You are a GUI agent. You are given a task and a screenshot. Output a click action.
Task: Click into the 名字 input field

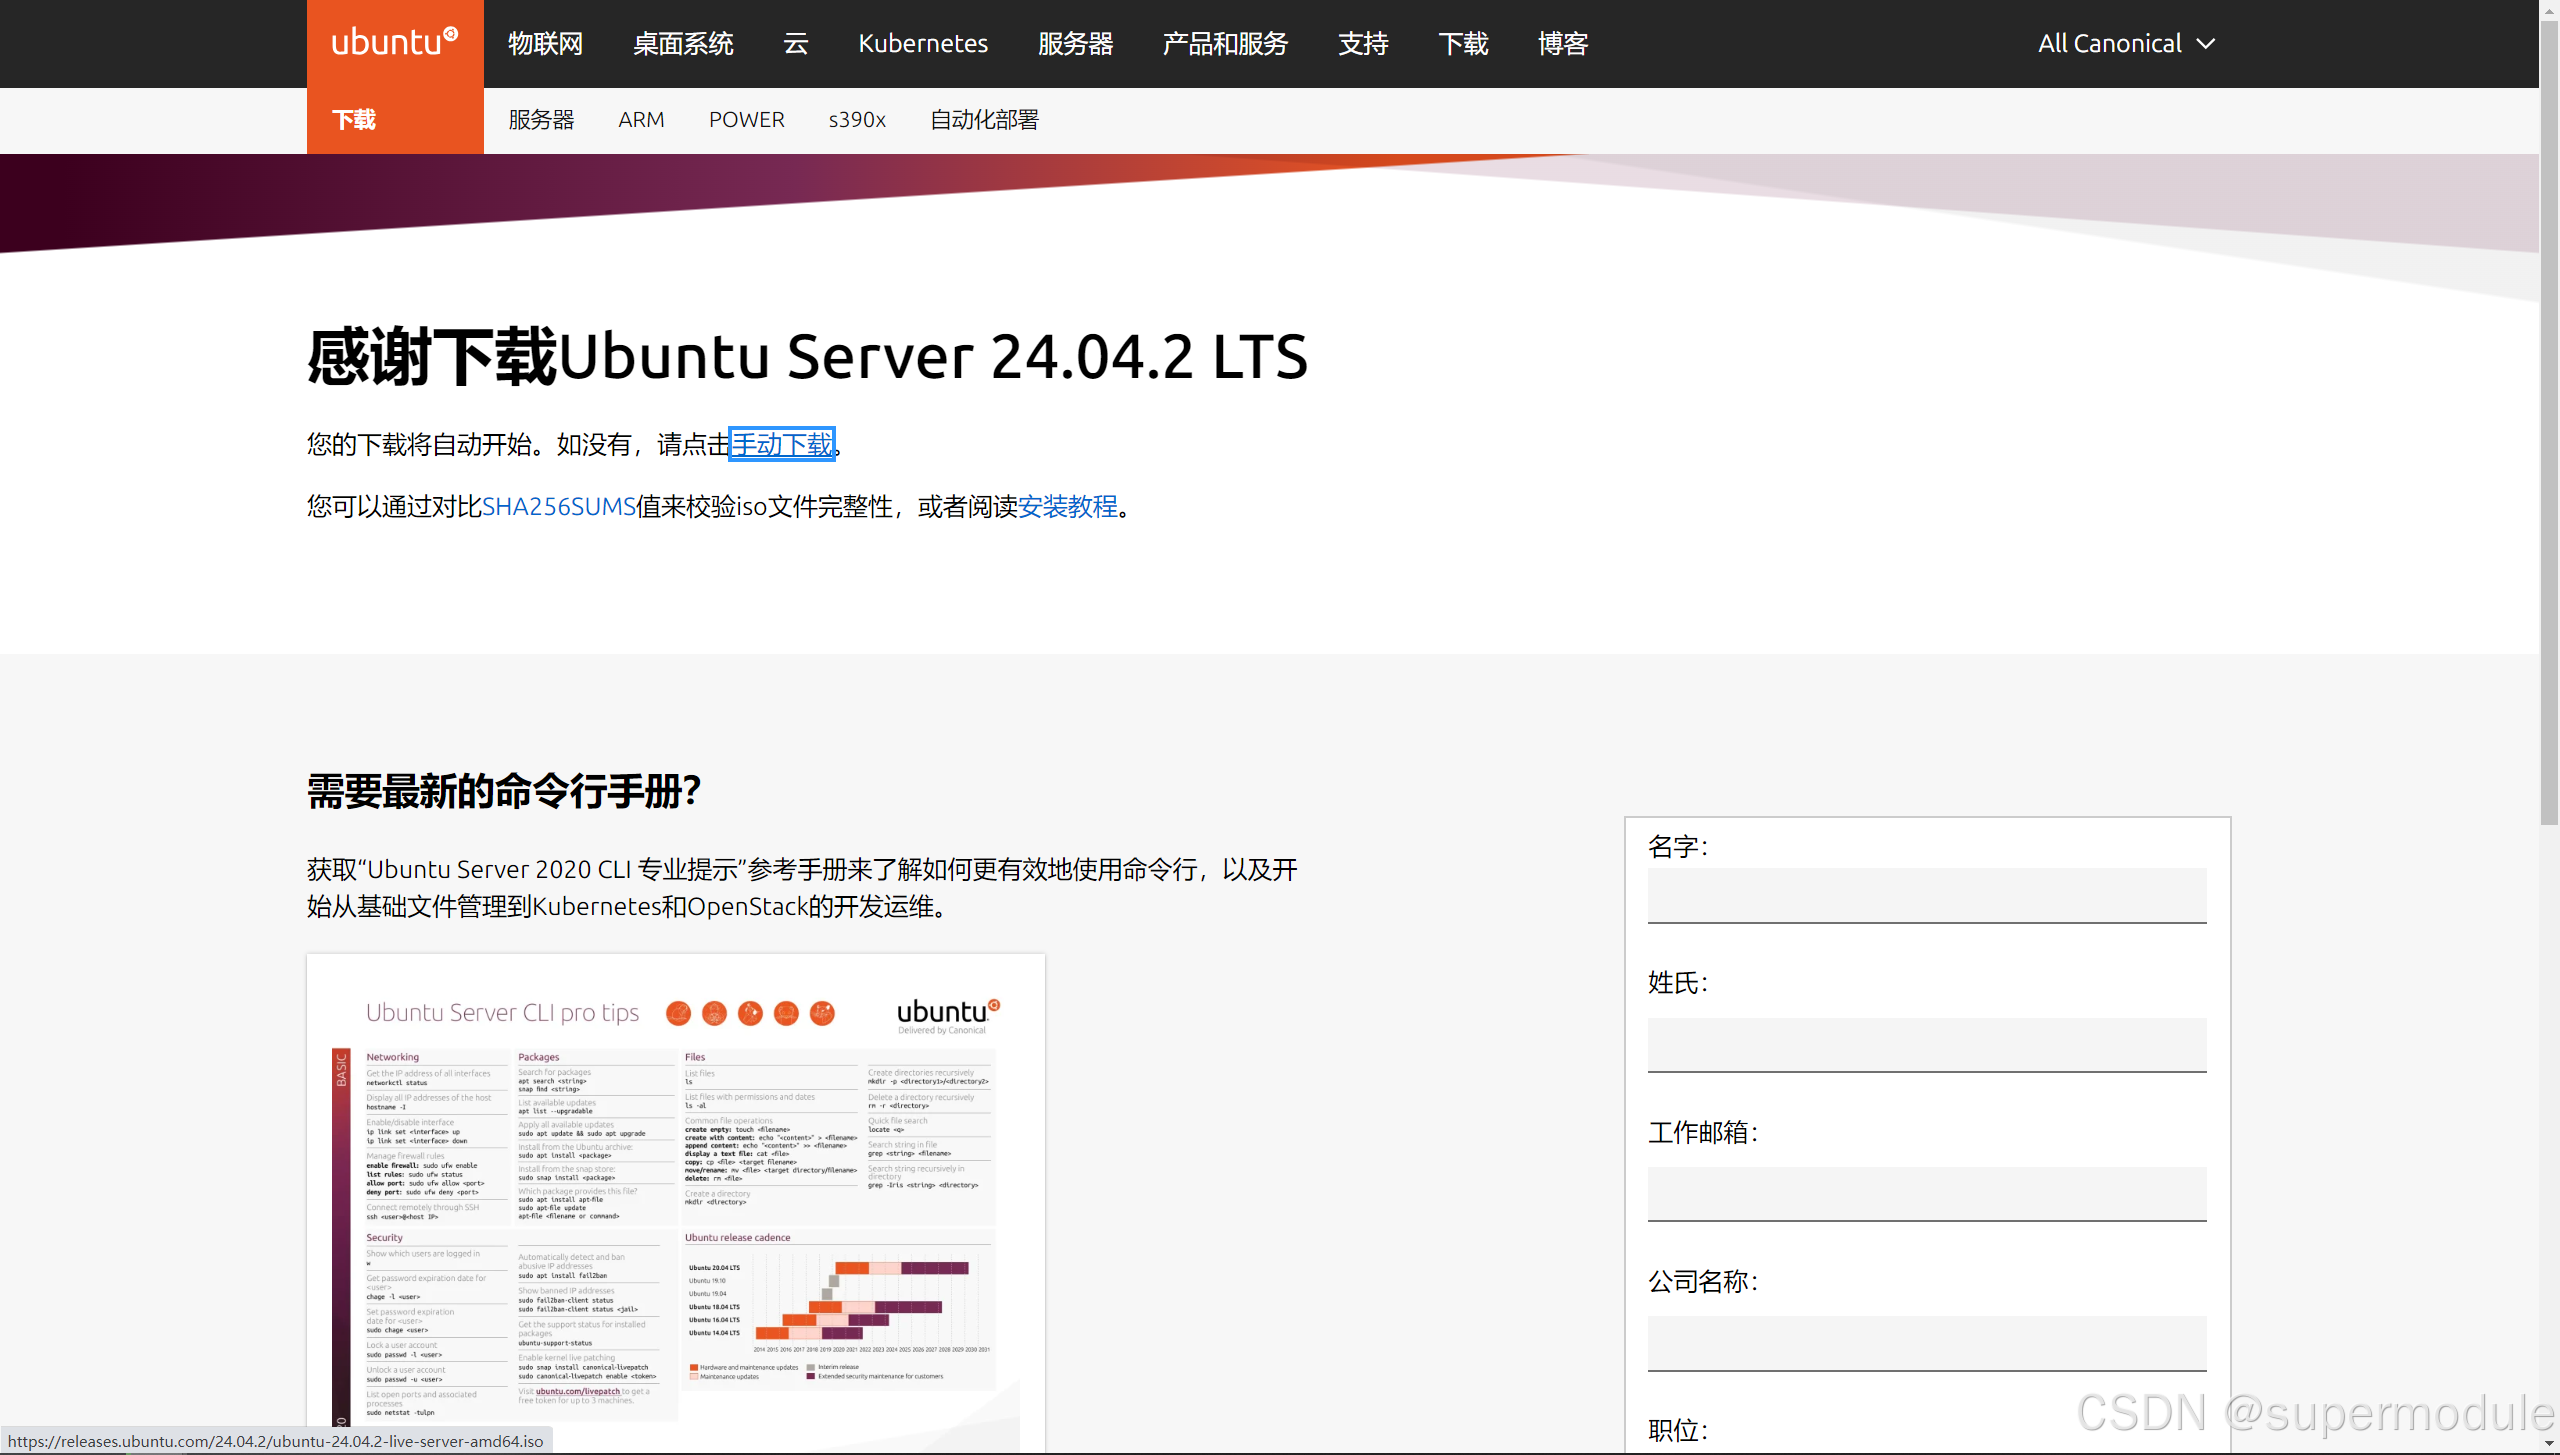1926,895
